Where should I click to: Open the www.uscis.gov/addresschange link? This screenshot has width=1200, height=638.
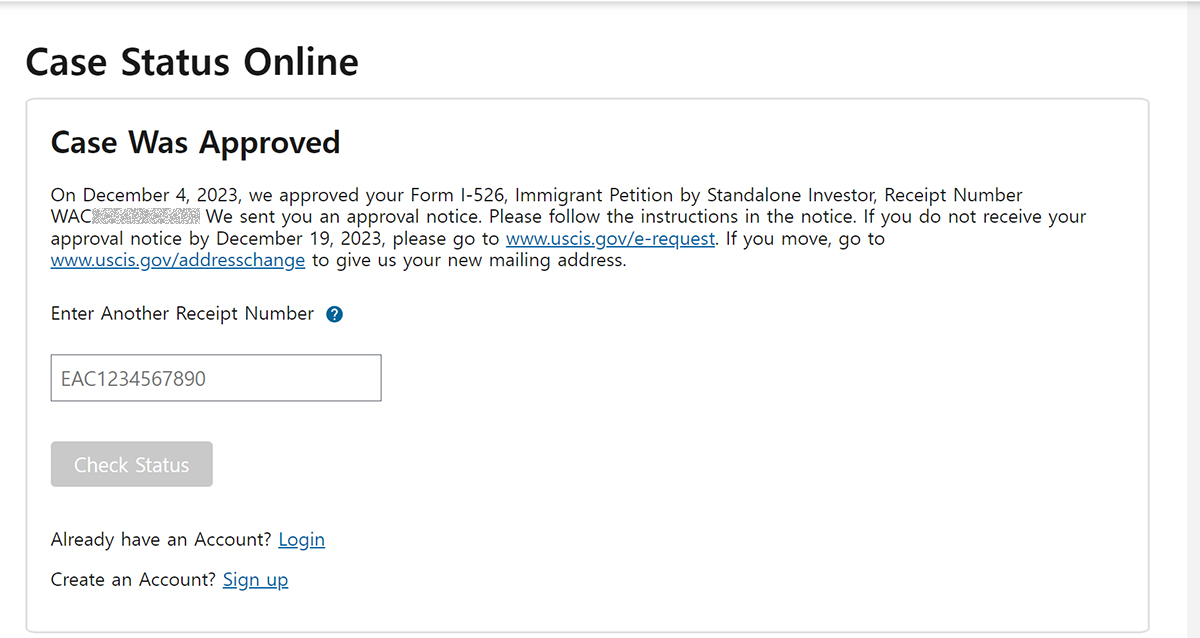click(x=178, y=261)
